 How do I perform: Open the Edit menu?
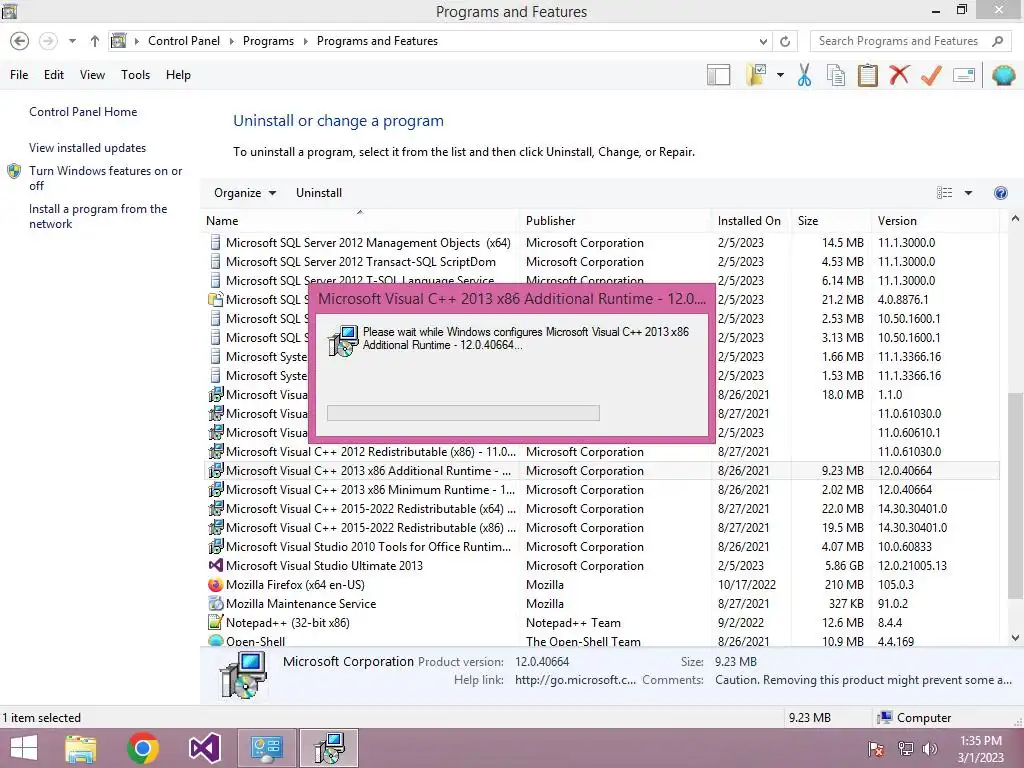pos(54,75)
